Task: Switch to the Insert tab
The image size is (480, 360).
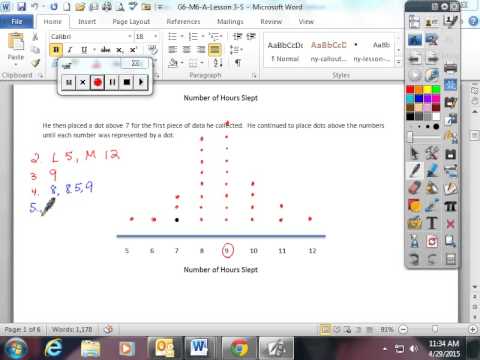Action: 87,22
